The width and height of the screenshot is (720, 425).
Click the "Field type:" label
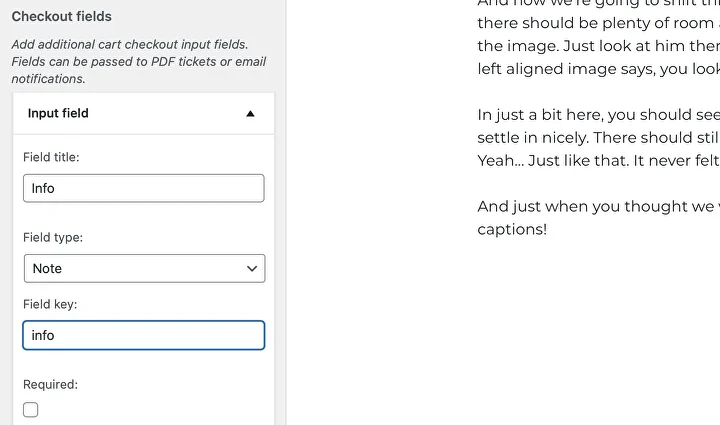53,238
